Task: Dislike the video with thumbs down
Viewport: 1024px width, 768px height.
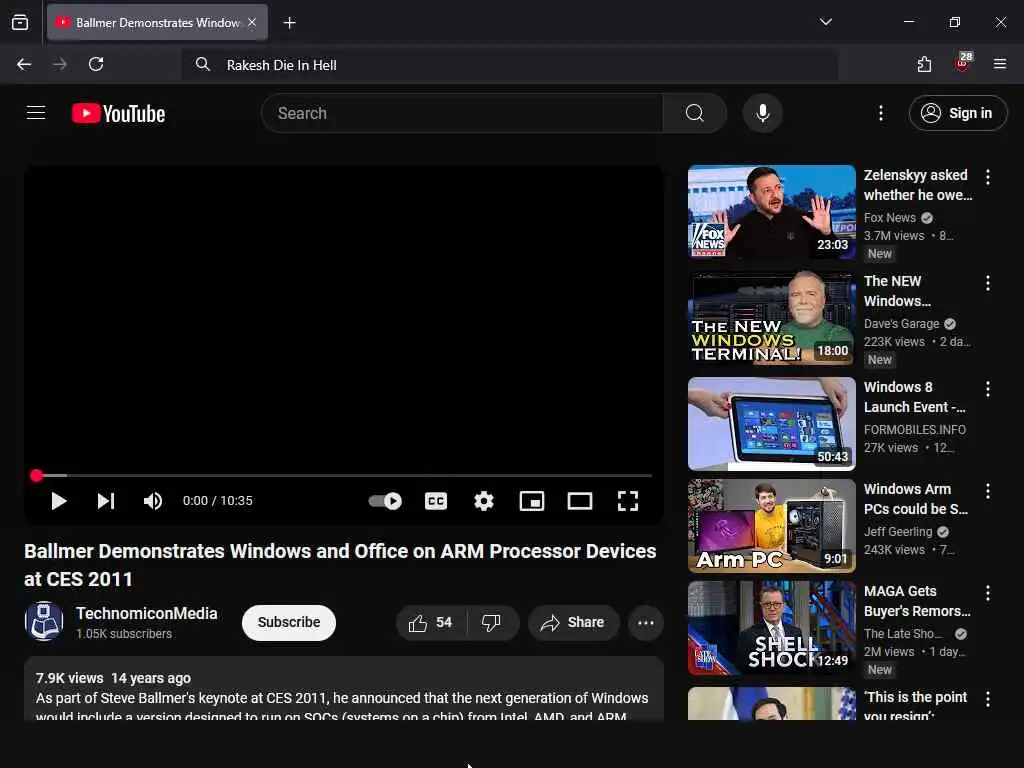Action: pos(492,622)
